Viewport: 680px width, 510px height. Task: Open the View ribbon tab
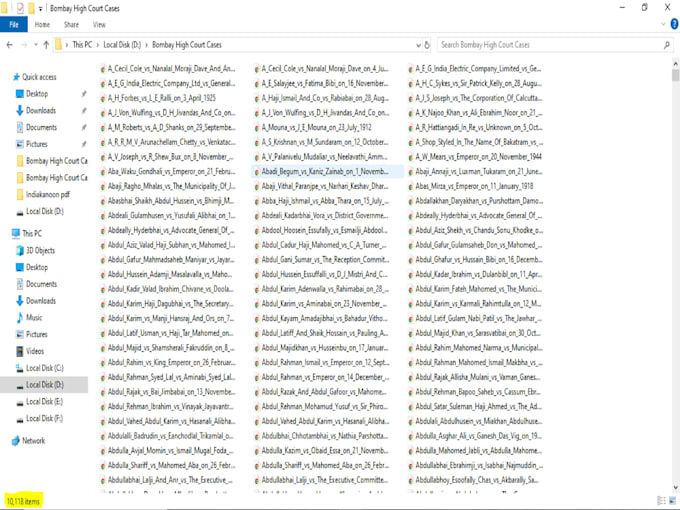99,25
